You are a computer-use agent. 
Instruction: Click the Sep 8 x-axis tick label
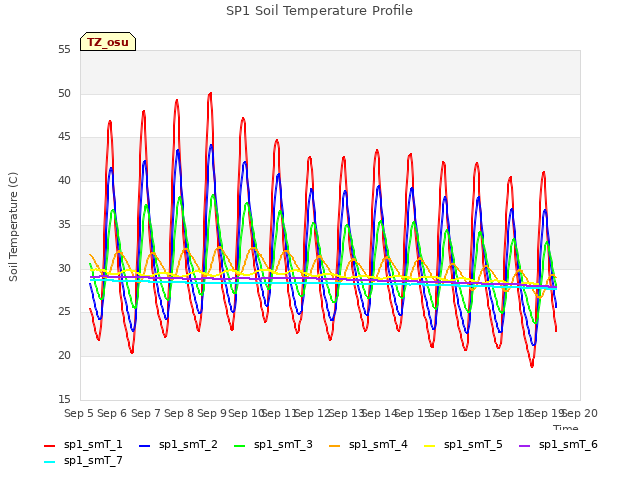pyautogui.click(x=179, y=413)
